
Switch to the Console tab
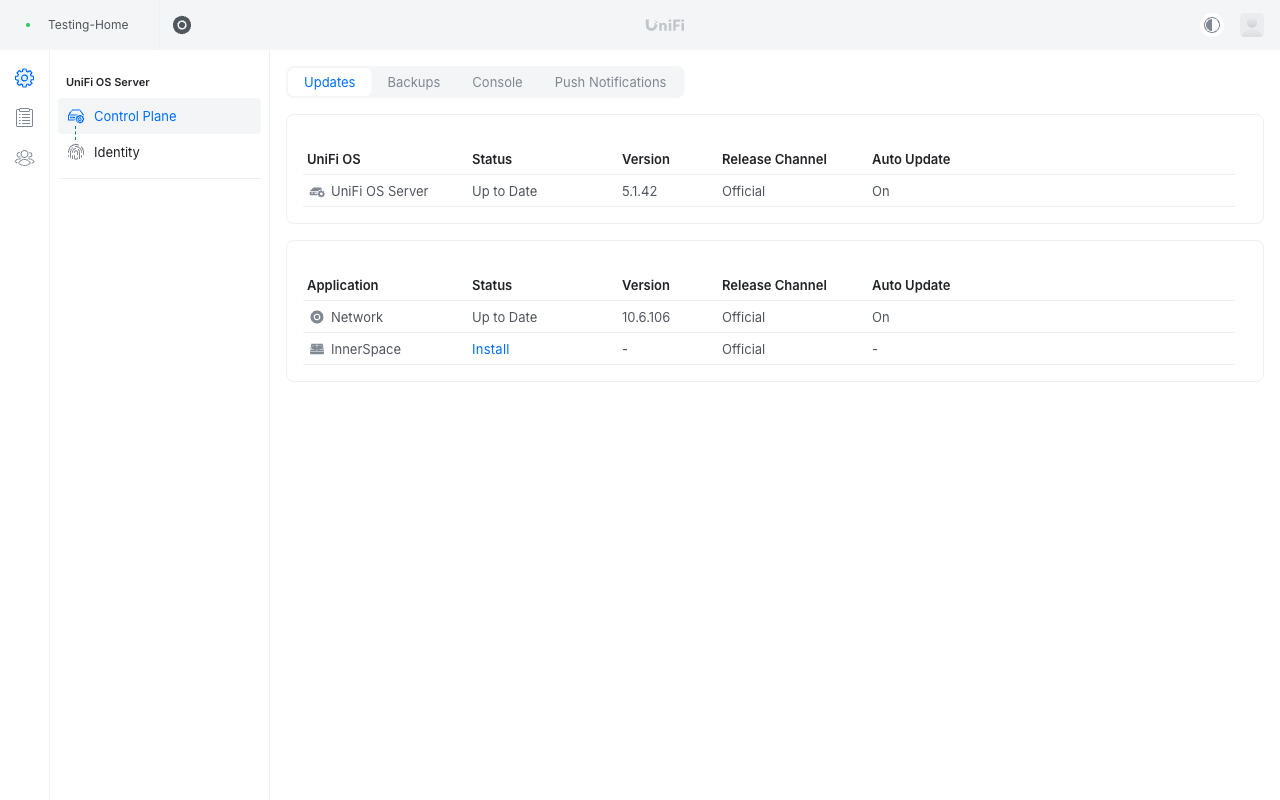point(497,82)
